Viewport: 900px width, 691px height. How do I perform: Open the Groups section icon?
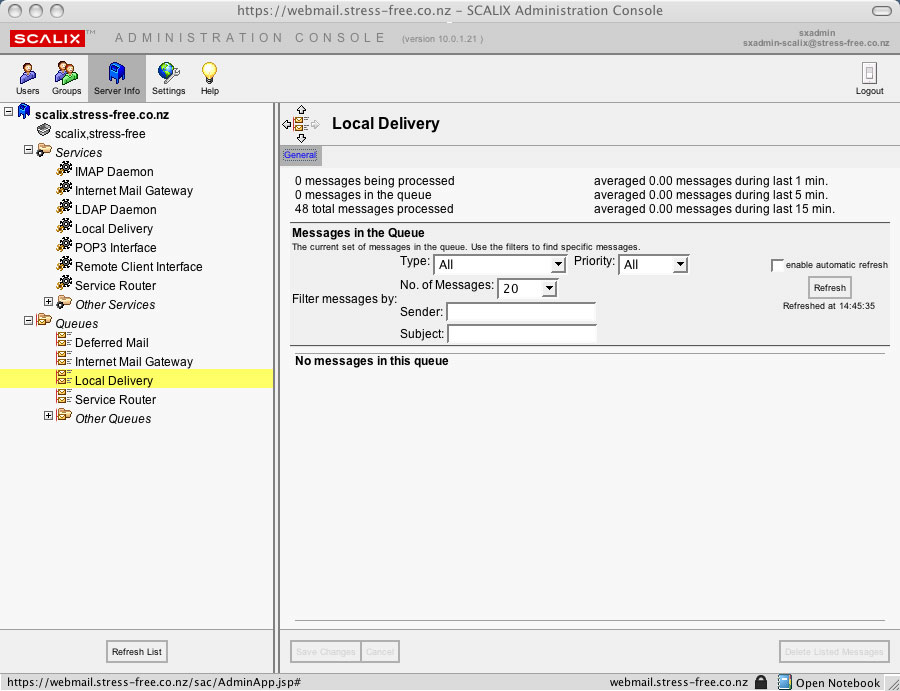[x=66, y=73]
